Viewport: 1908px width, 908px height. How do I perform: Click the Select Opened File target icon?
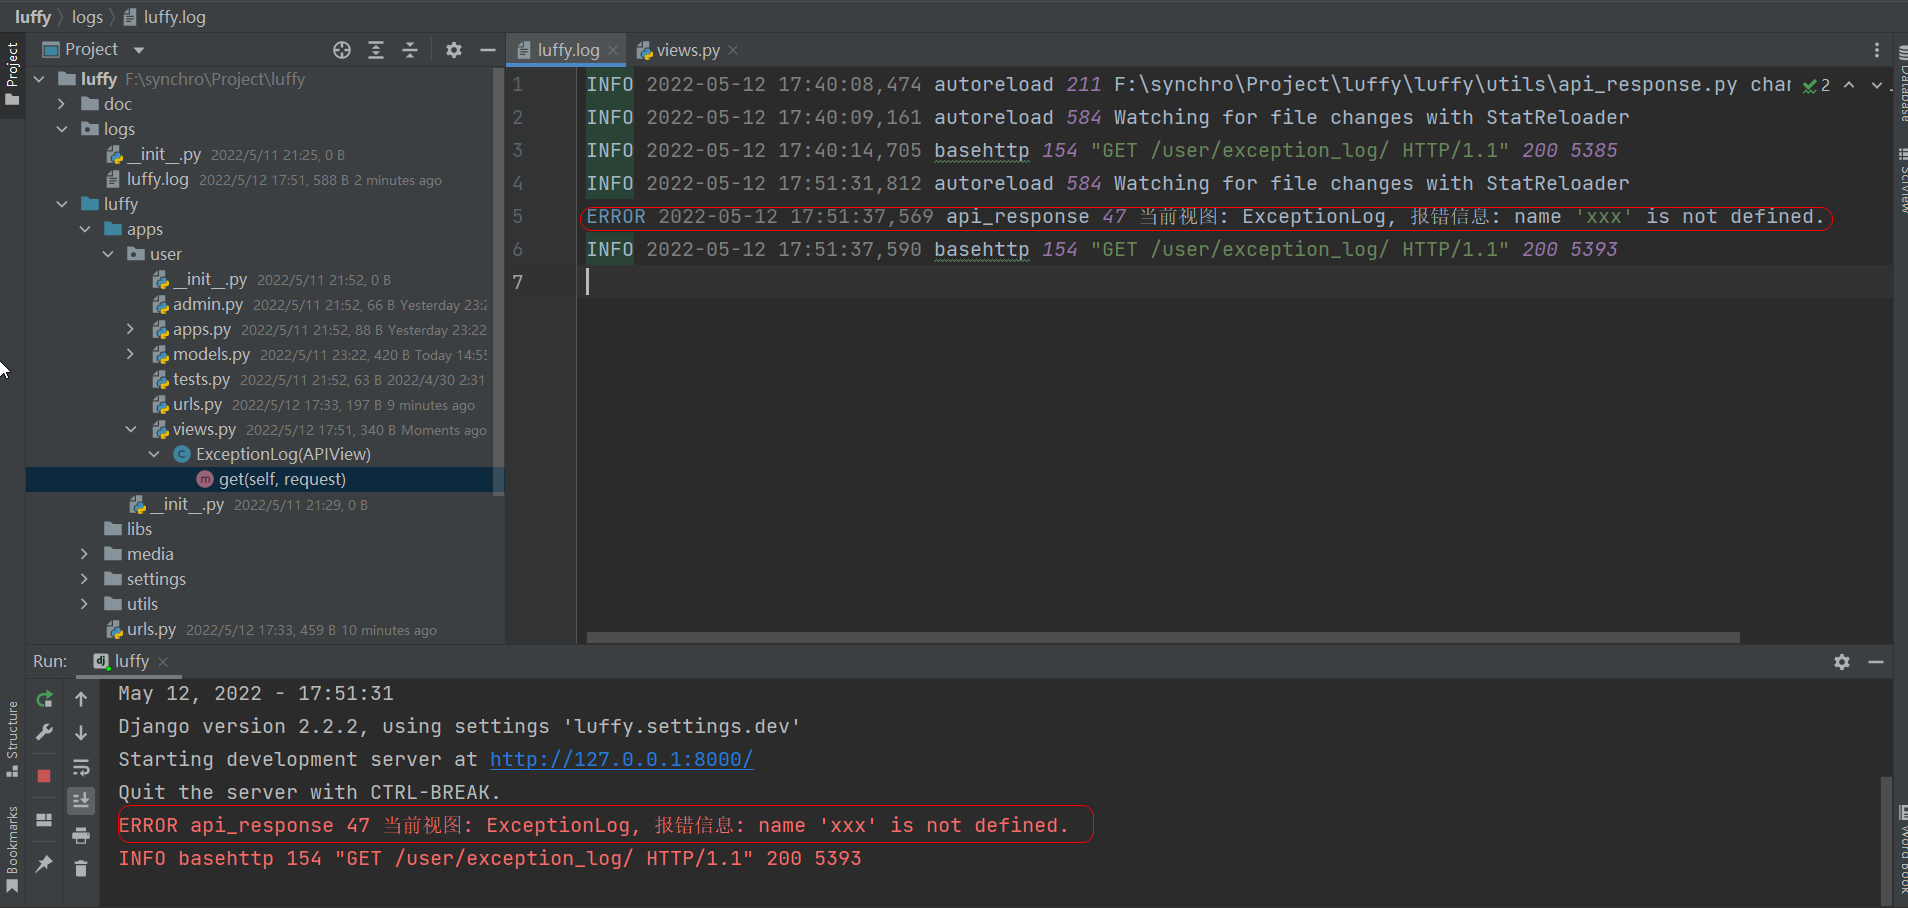(x=342, y=50)
